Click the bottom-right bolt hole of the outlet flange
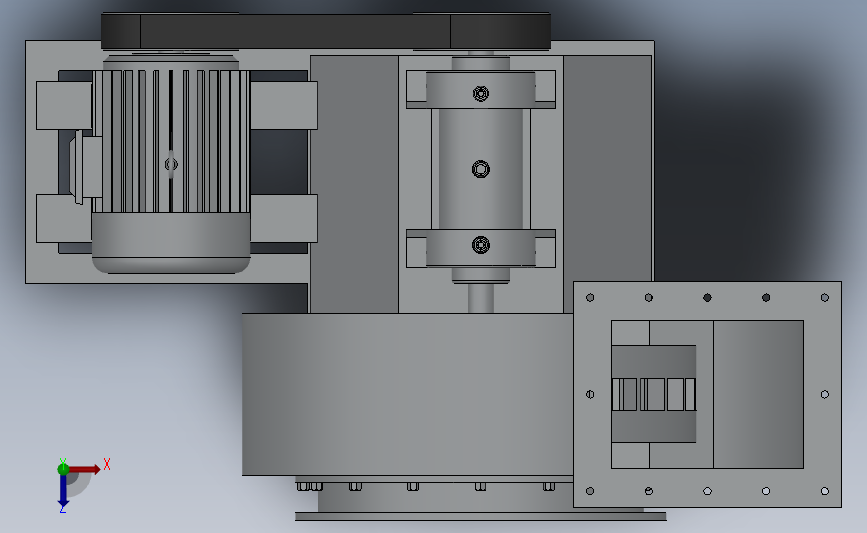The width and height of the screenshot is (867, 533). pos(824,491)
